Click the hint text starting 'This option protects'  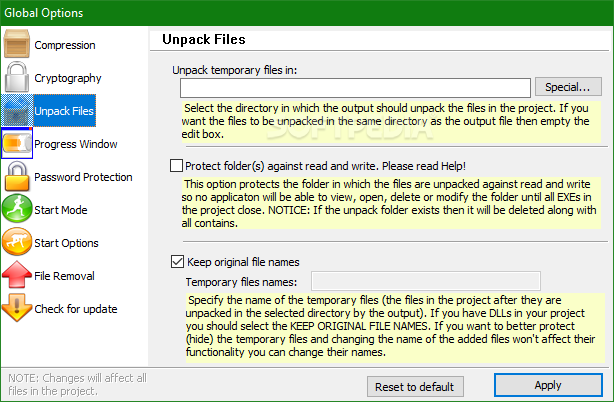click(391, 204)
